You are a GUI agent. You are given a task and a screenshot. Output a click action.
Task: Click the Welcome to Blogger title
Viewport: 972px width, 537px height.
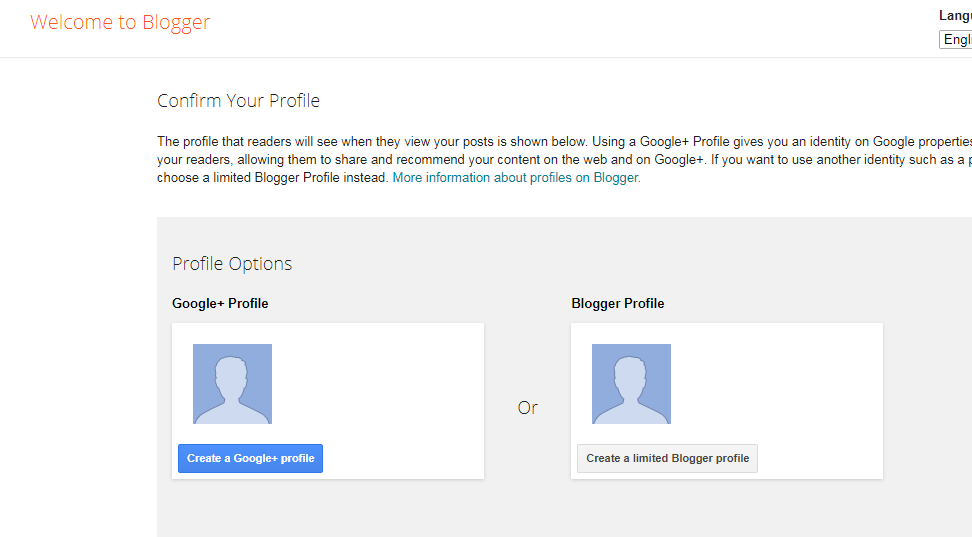120,22
